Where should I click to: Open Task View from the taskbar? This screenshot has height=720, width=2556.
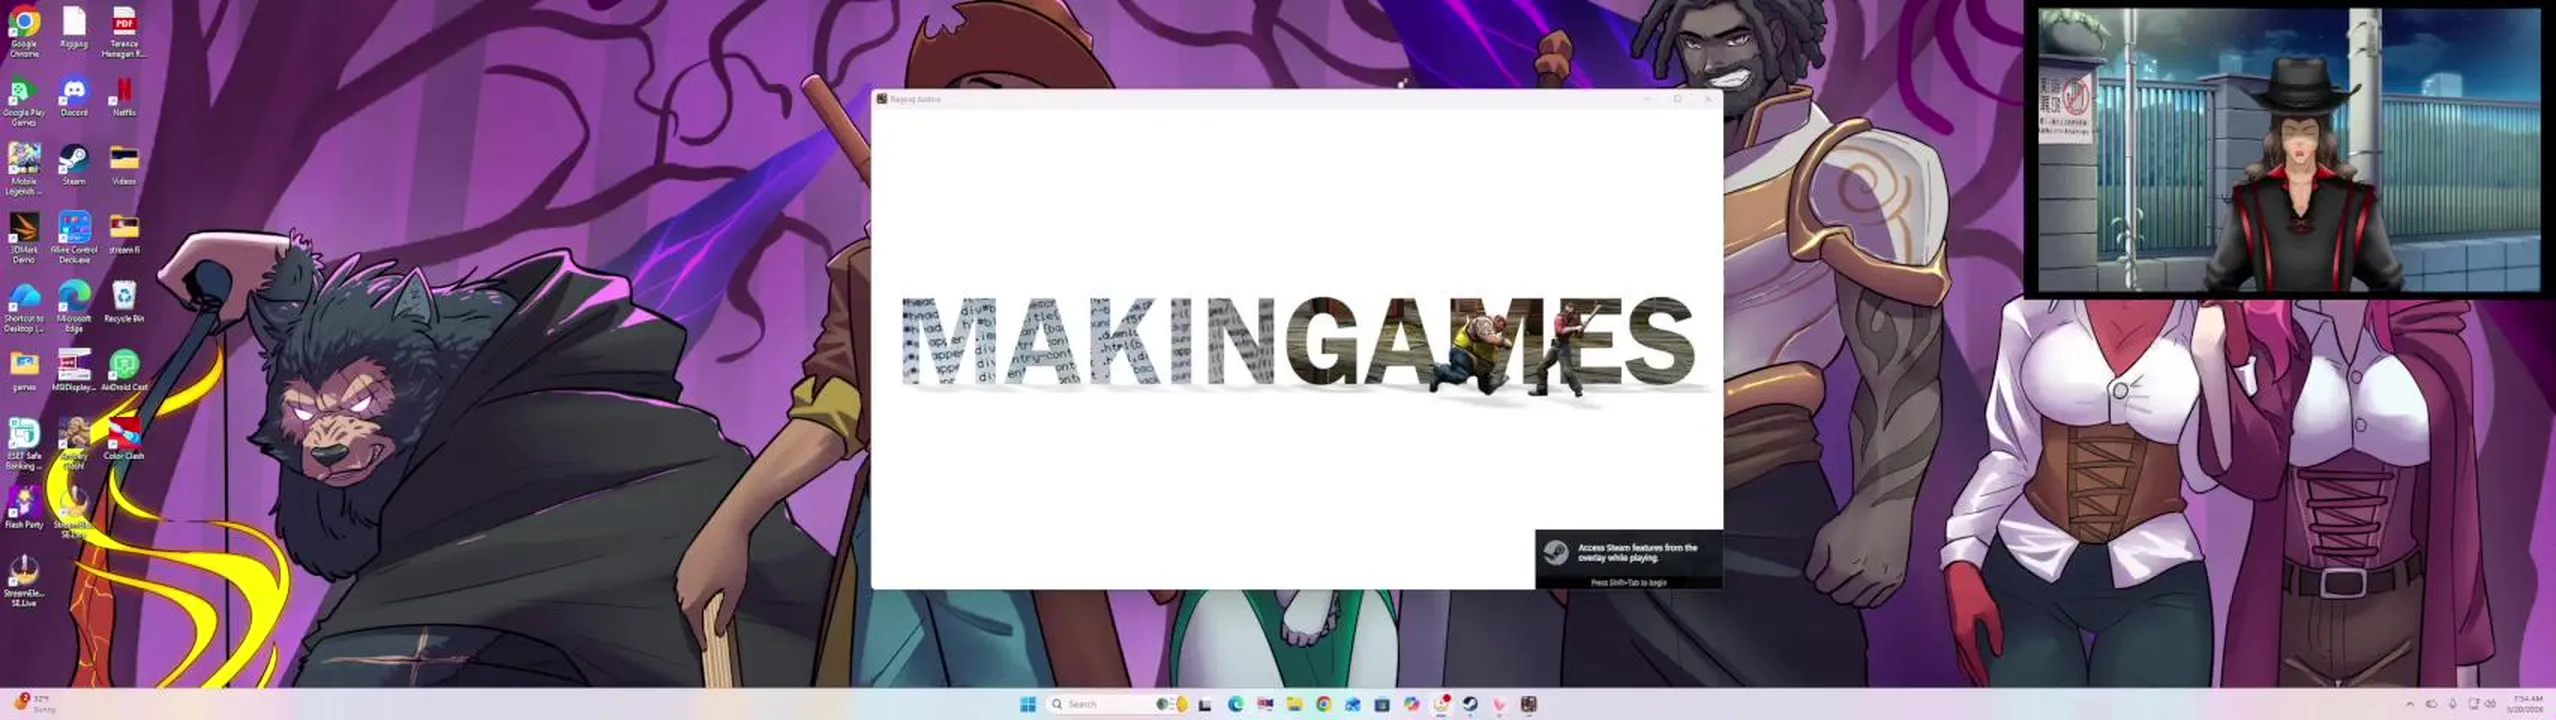[1205, 704]
